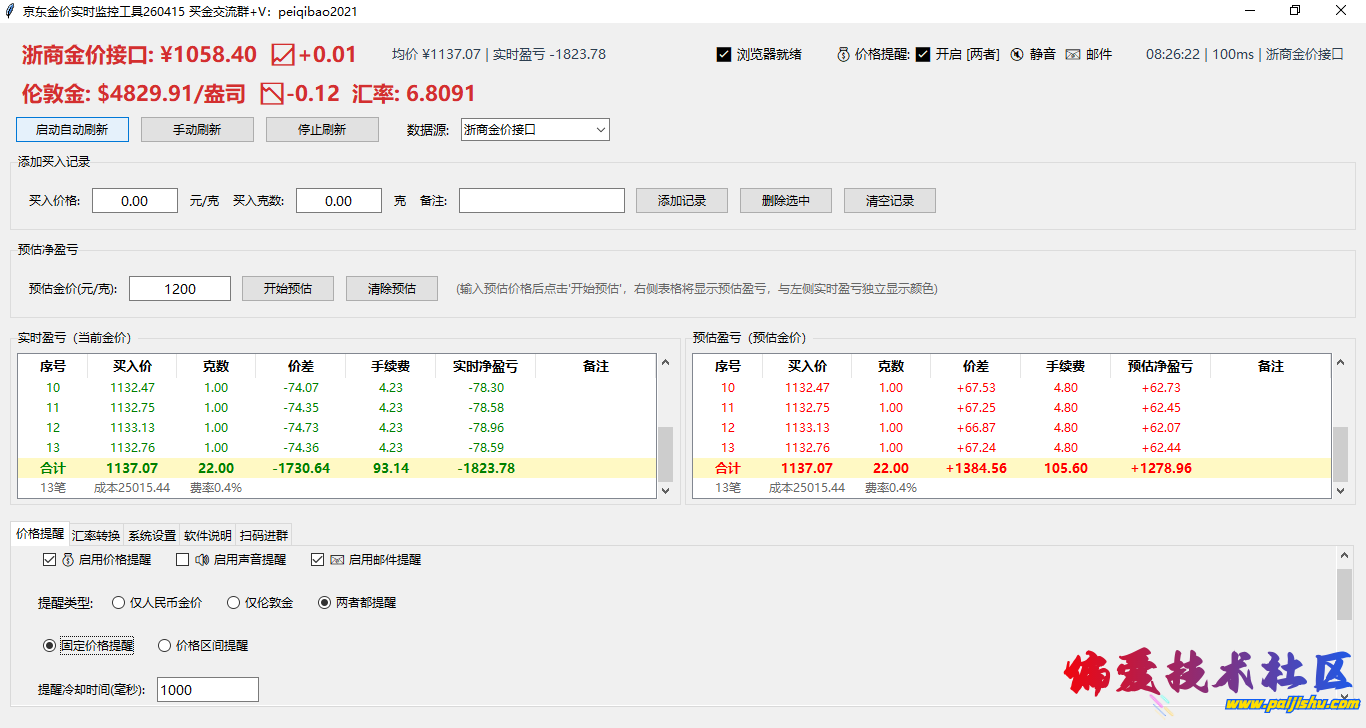Select the 仅伦敦金 radio option

click(x=234, y=603)
